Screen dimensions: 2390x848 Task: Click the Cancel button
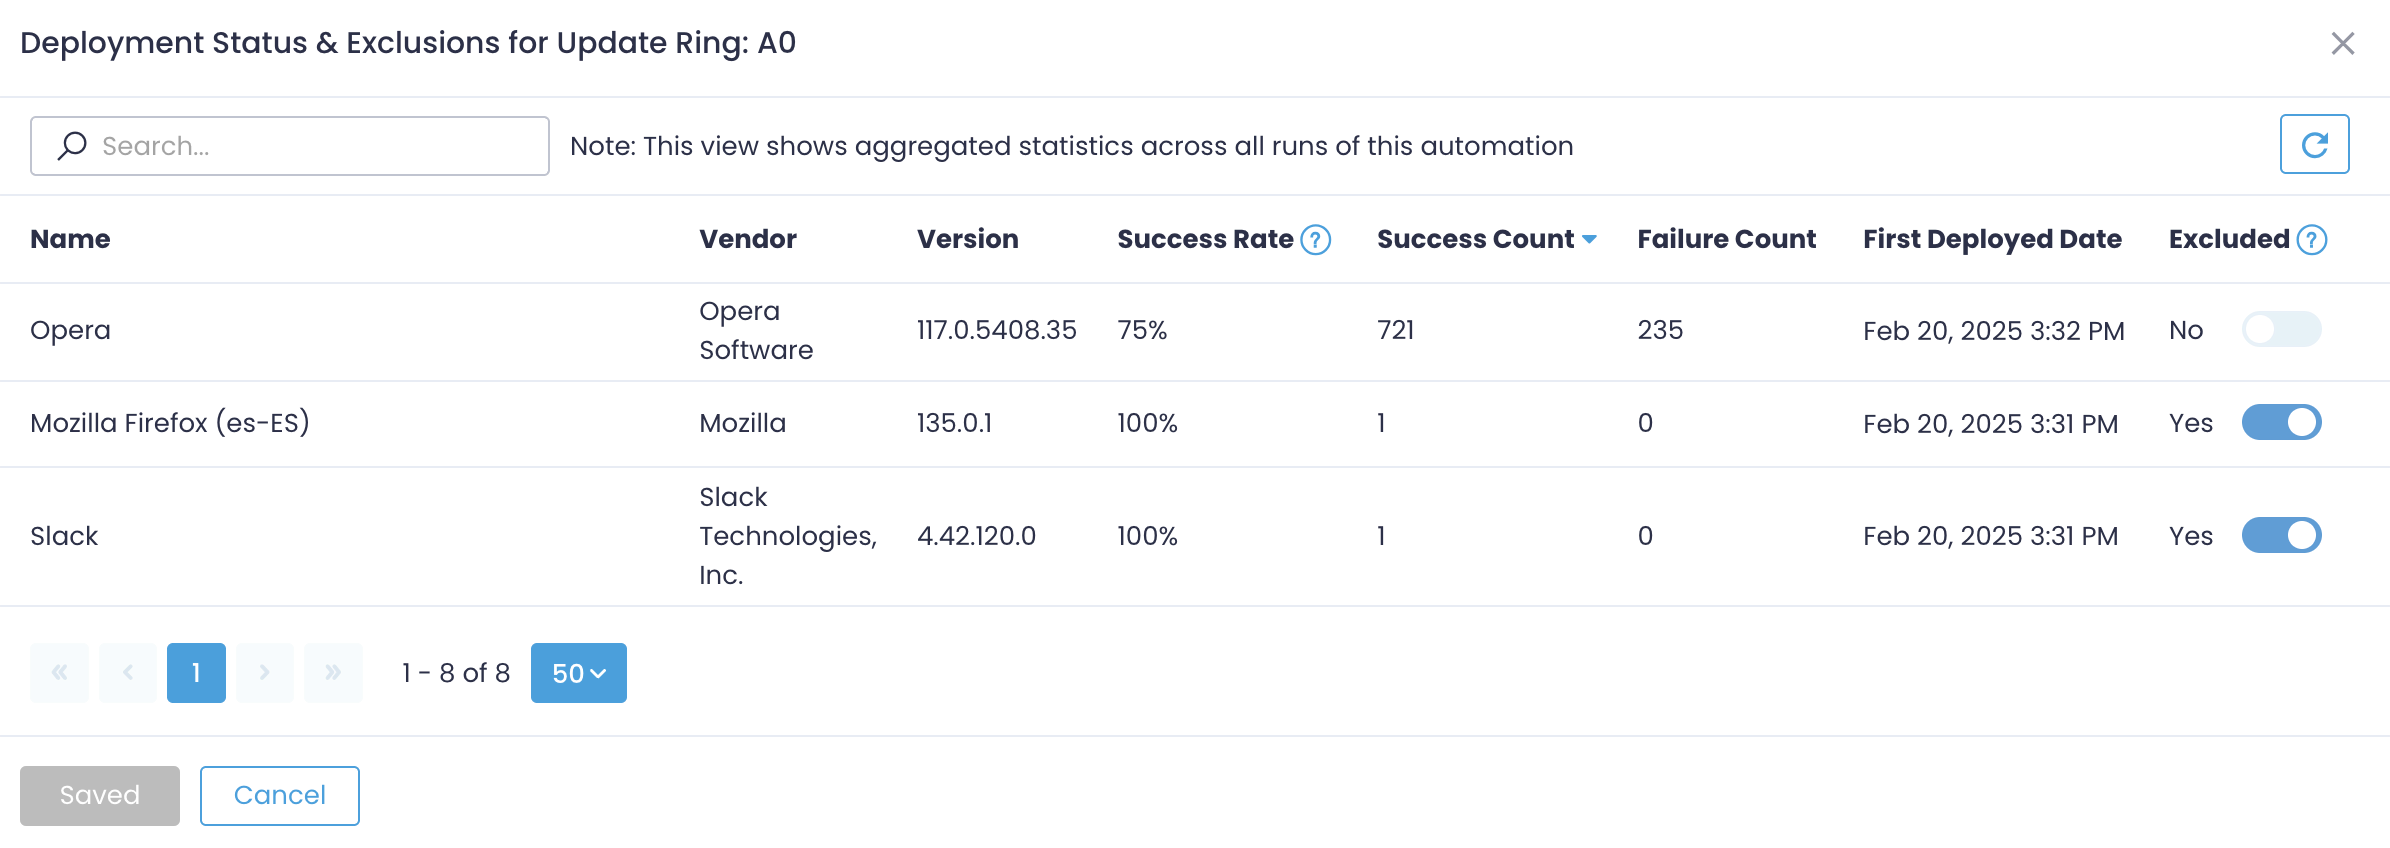(x=280, y=796)
